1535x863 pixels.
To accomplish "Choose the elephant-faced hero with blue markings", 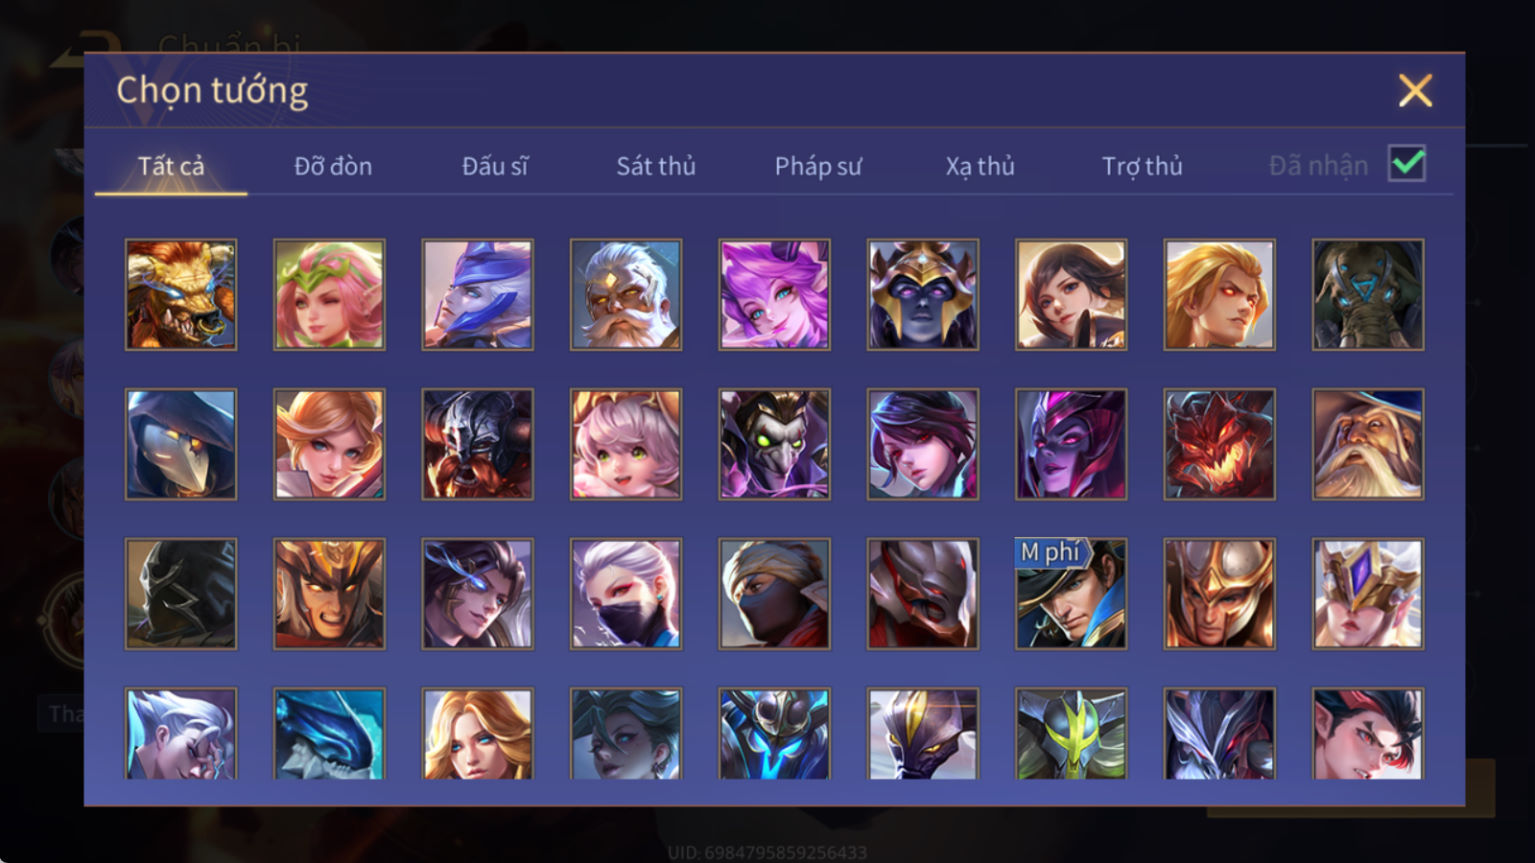I will pyautogui.click(x=1368, y=294).
